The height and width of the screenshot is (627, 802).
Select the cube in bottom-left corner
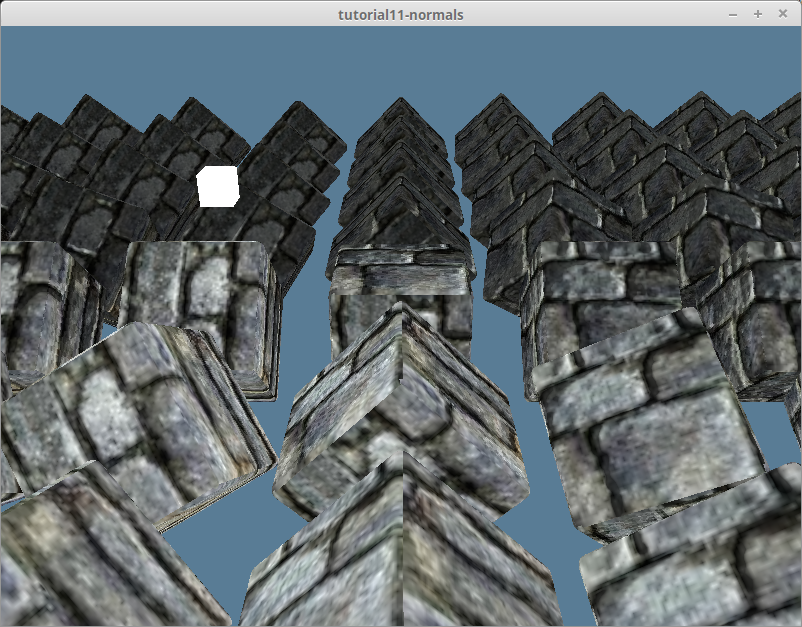[x=90, y=560]
